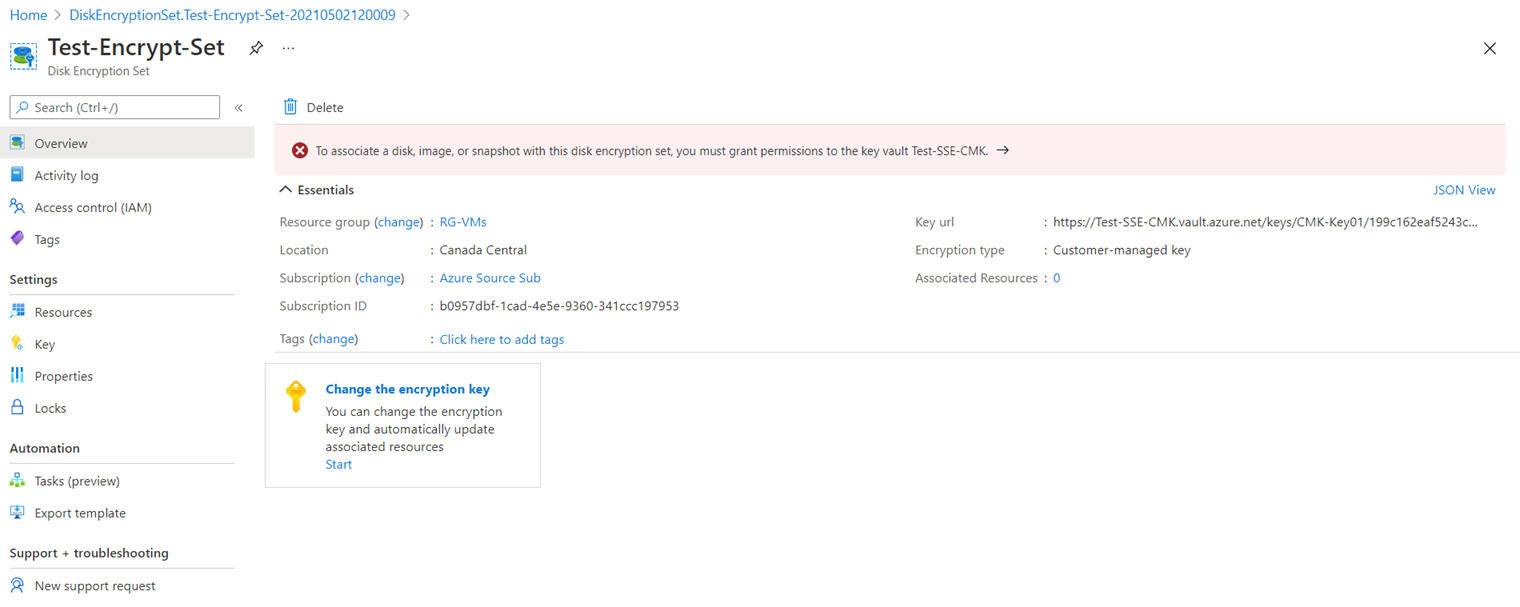Click the Delete button
Viewport: 1520px width, 607px height.
coord(313,107)
